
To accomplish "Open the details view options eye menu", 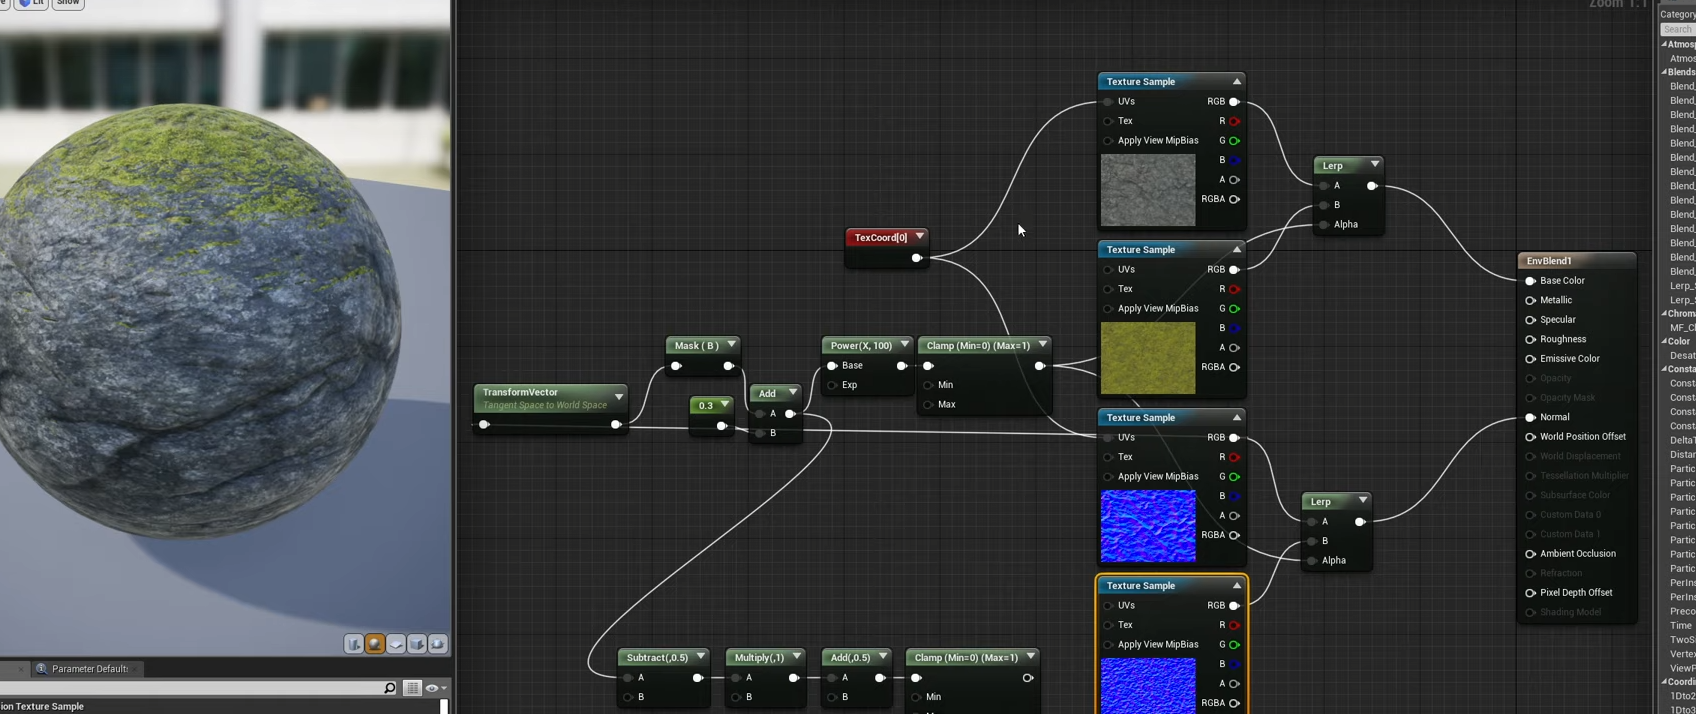I will 436,688.
